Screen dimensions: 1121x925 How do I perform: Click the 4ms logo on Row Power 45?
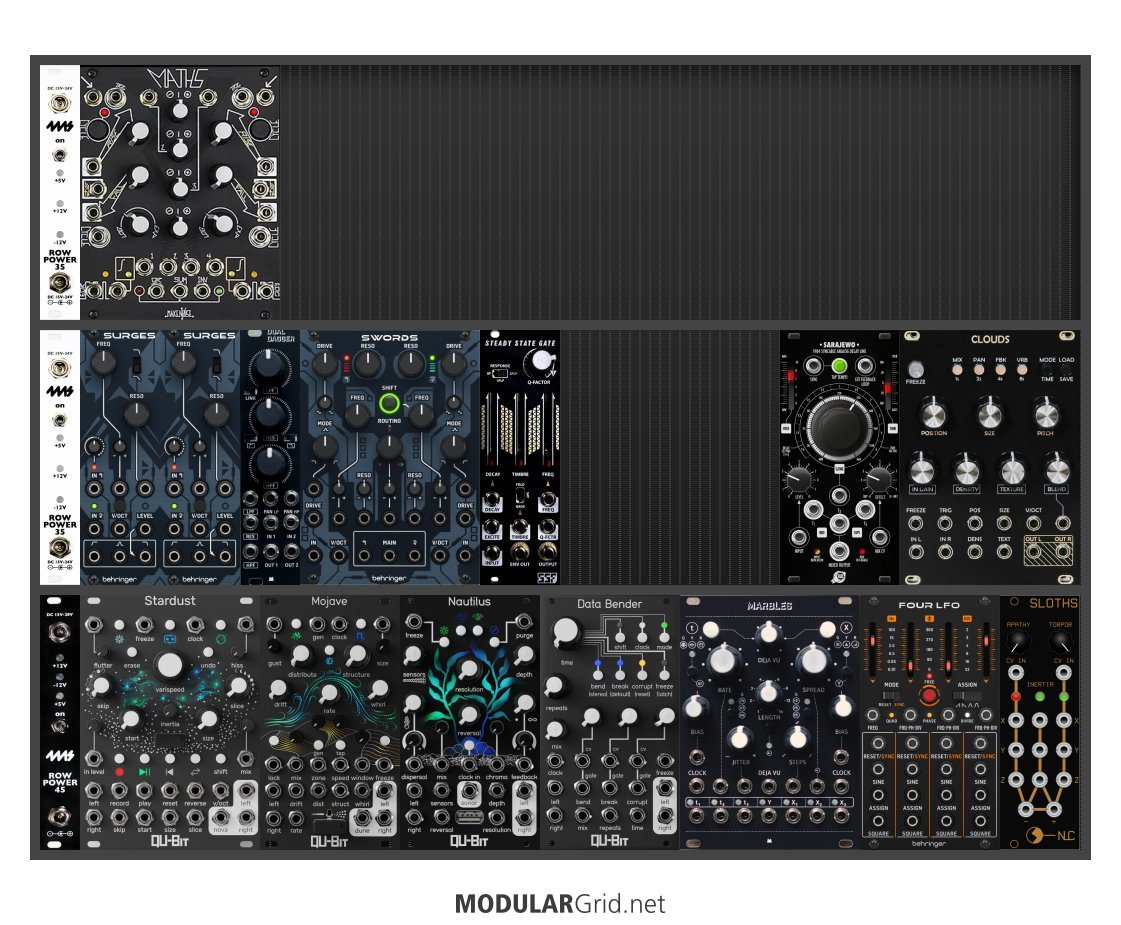[60, 756]
